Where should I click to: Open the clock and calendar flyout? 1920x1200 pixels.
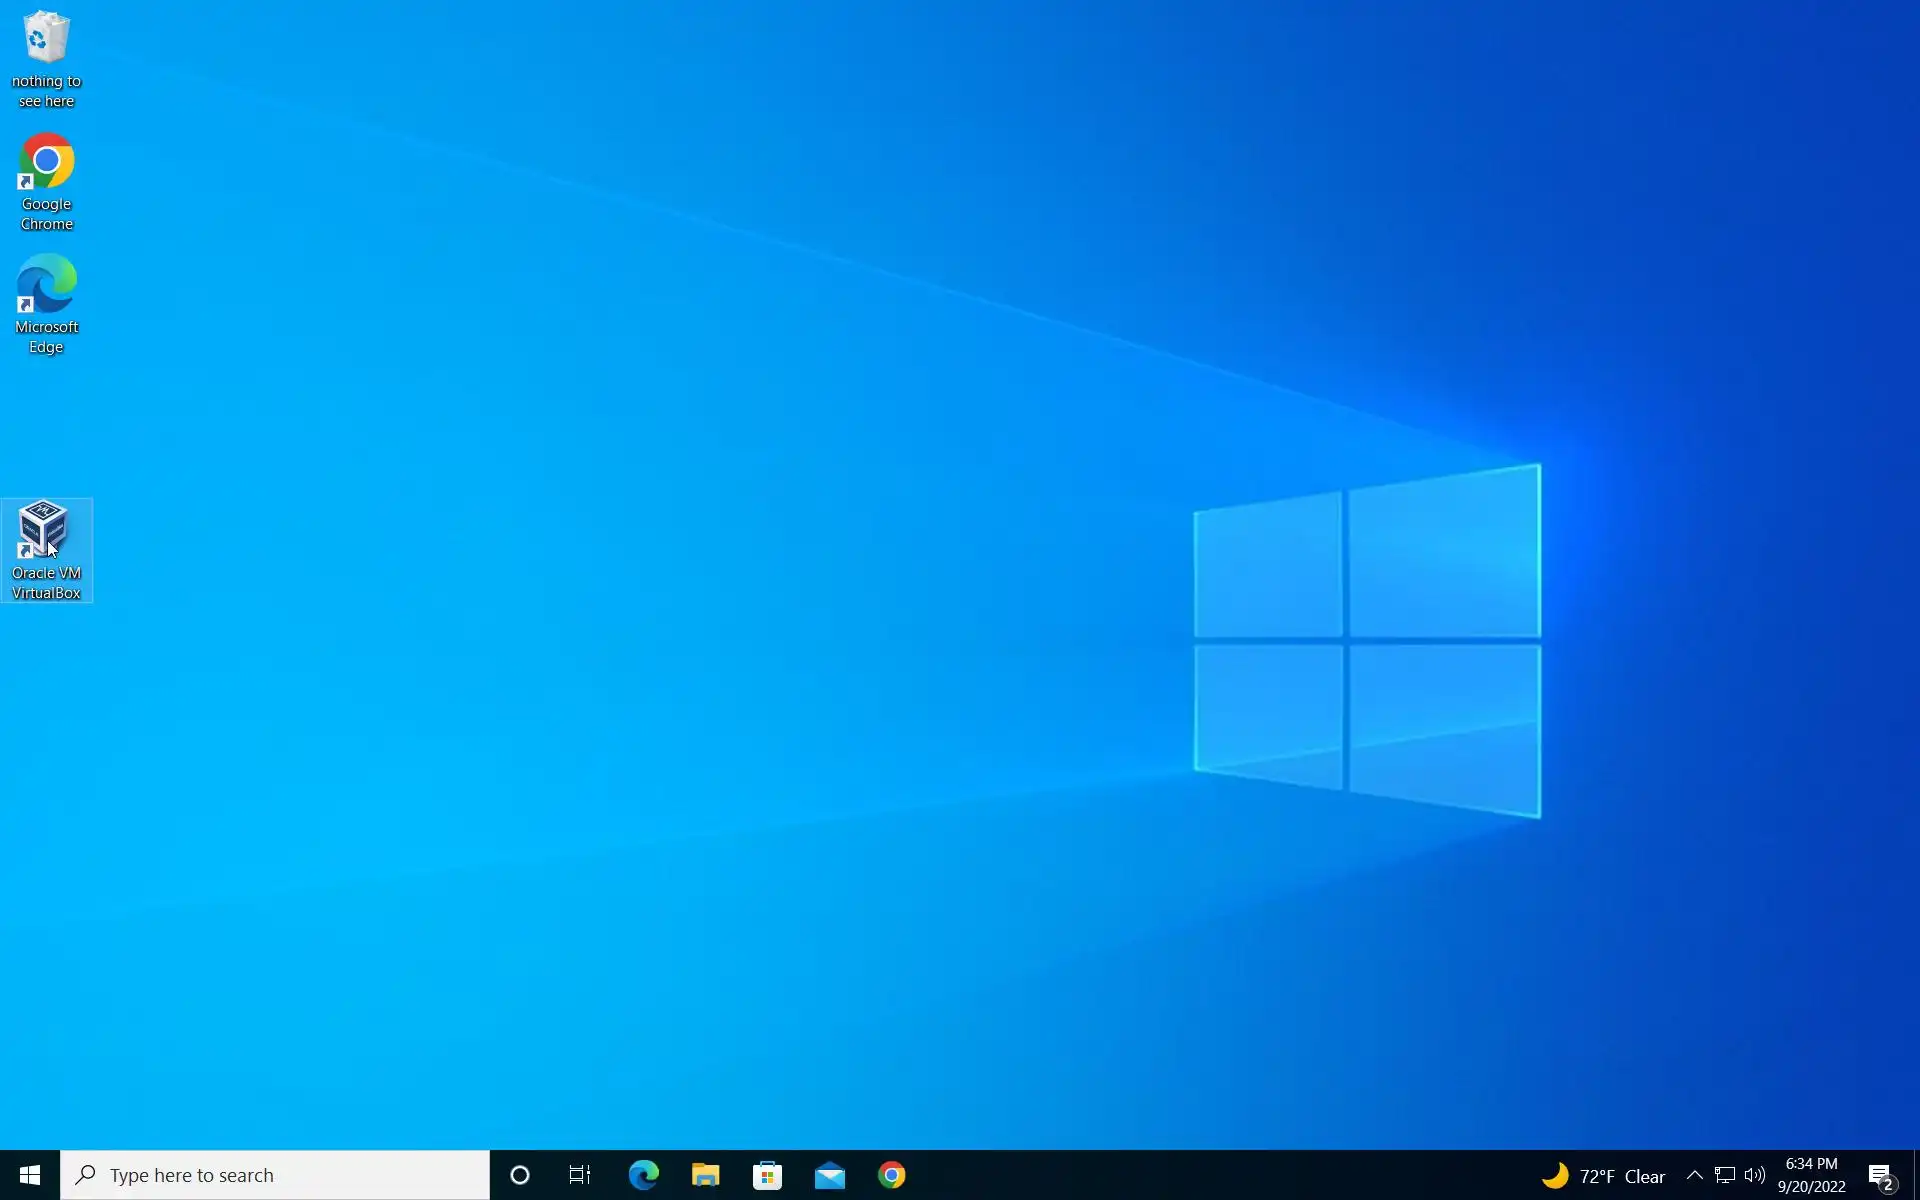pos(1811,1175)
